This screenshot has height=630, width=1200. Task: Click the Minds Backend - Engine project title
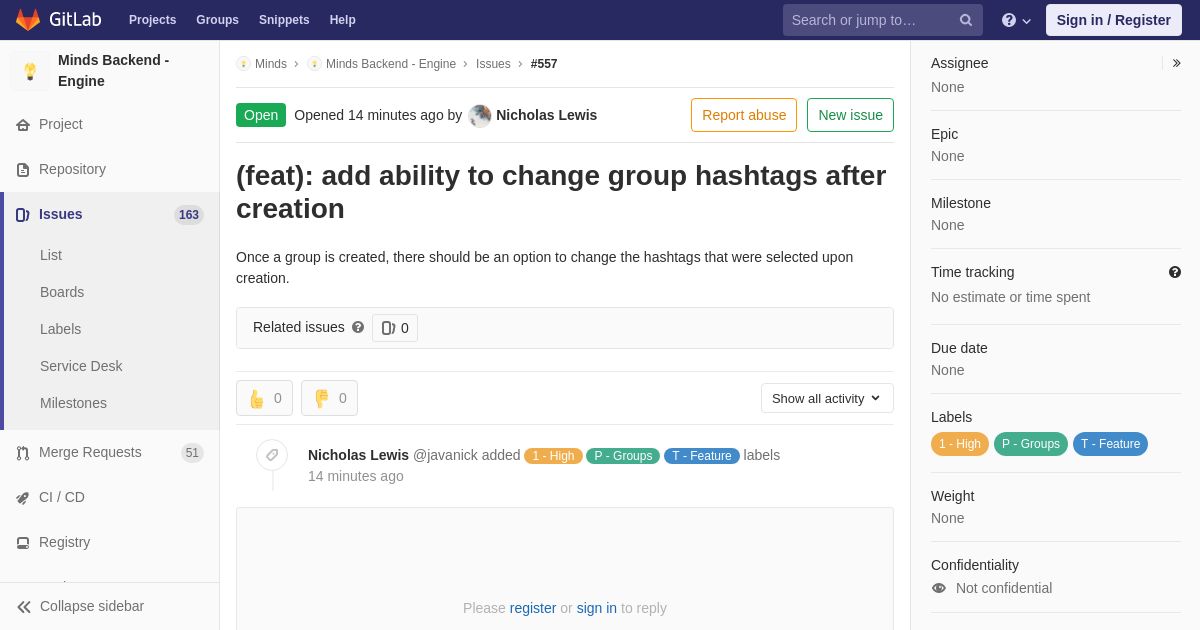click(114, 71)
